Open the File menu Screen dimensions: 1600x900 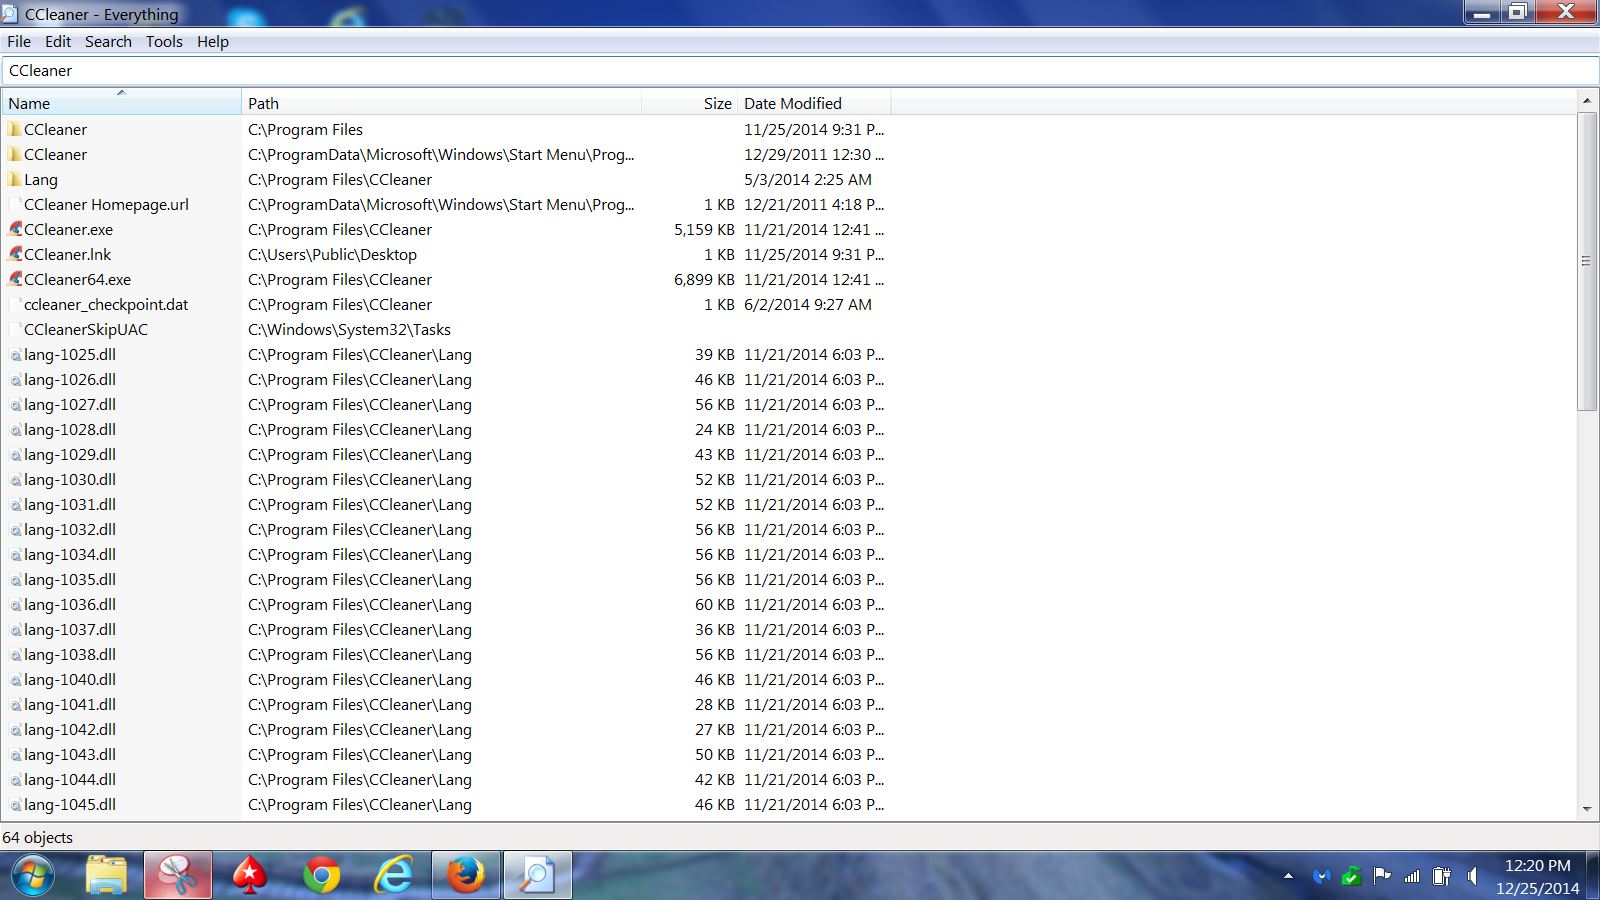pos(19,41)
